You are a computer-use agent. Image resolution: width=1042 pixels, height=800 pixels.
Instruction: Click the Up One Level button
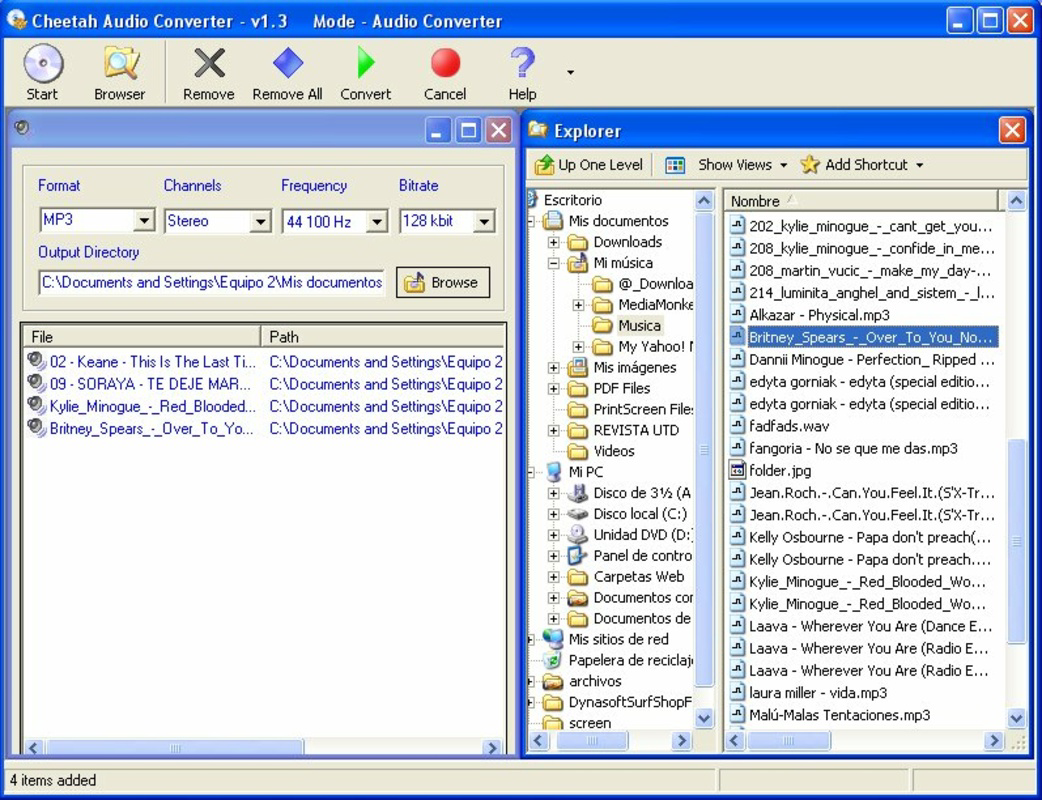coord(589,165)
